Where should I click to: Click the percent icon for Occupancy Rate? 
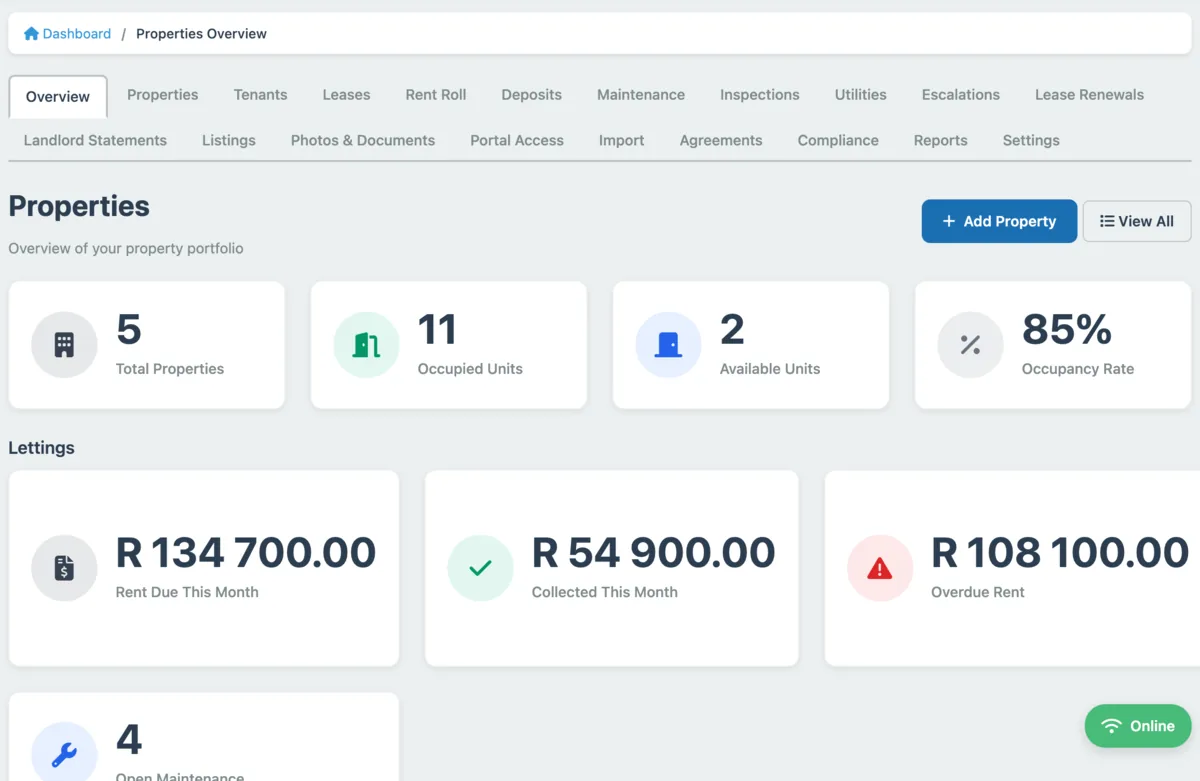[970, 345]
